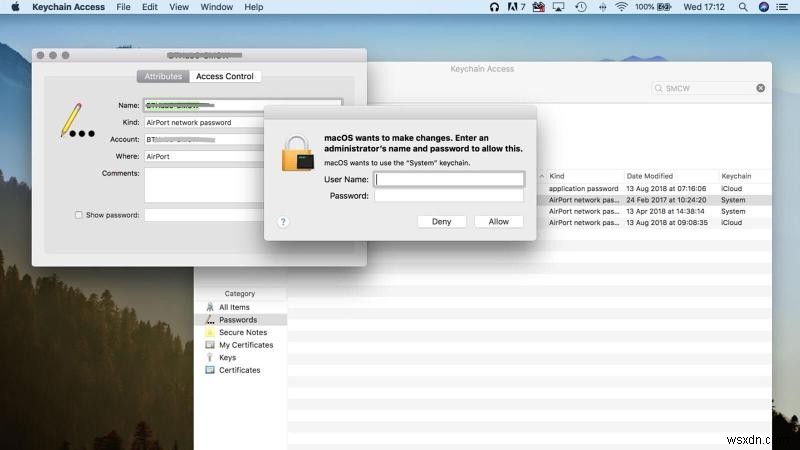Open the AirPlay display menu
Viewport: 800px width, 450px height.
[559, 7]
